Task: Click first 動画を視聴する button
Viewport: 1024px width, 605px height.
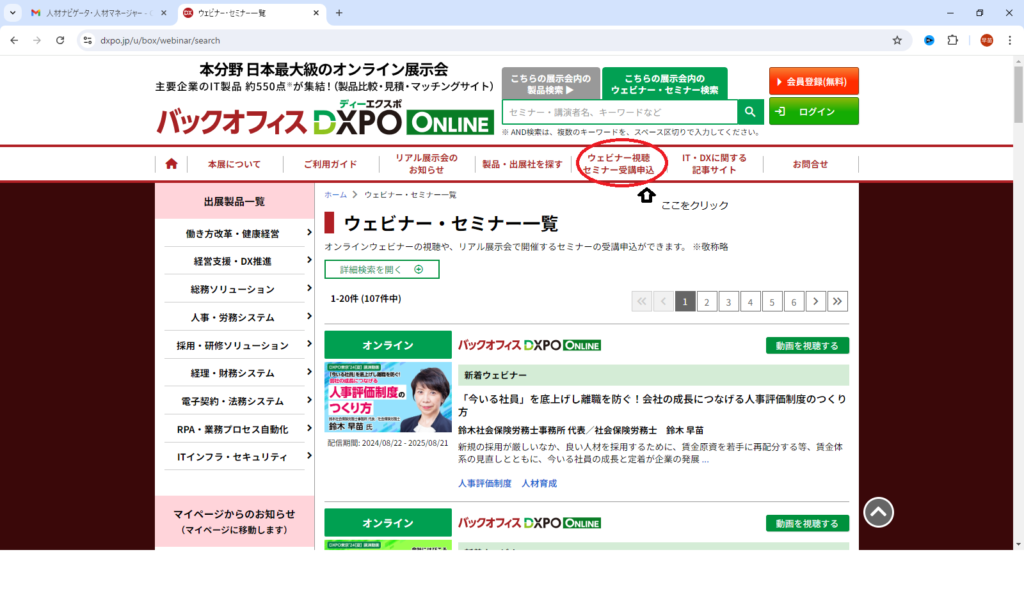Action: coord(807,346)
